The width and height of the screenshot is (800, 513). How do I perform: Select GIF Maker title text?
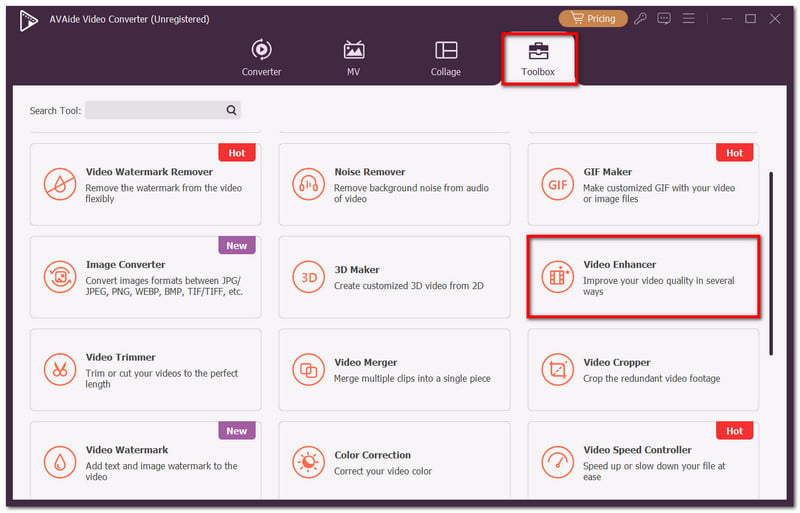tap(608, 172)
